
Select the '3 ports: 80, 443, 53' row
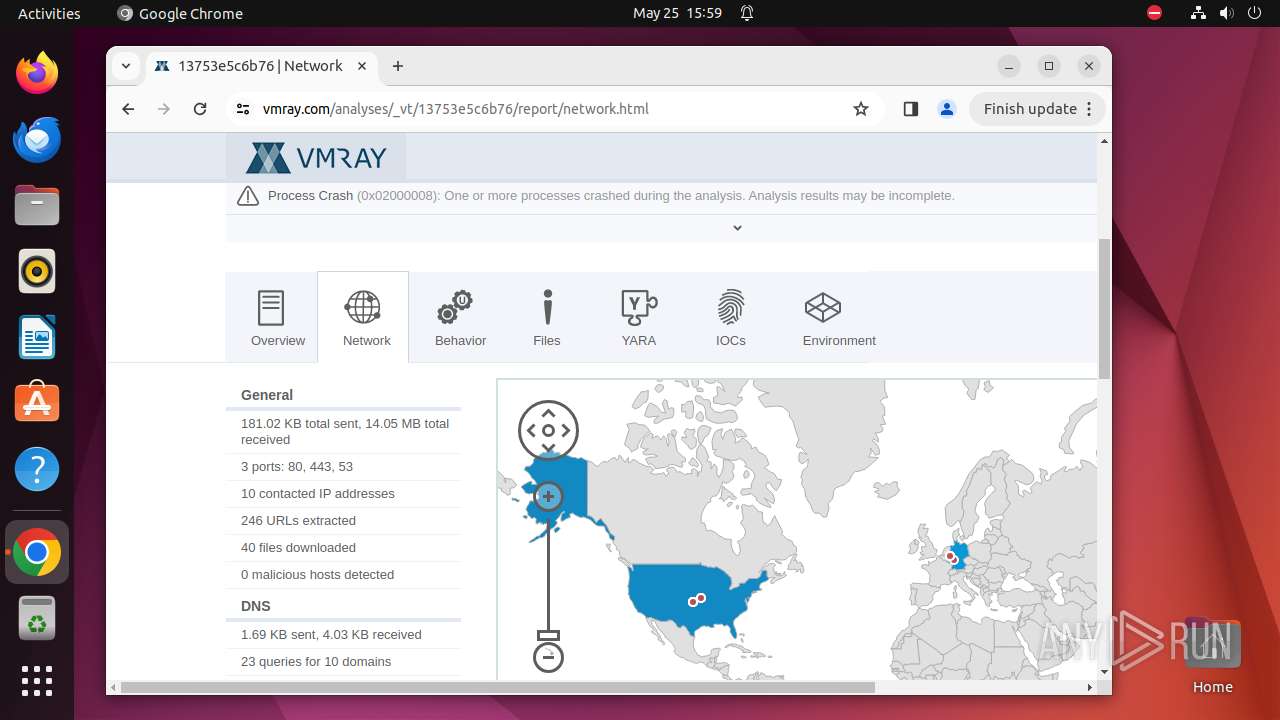tap(343, 467)
